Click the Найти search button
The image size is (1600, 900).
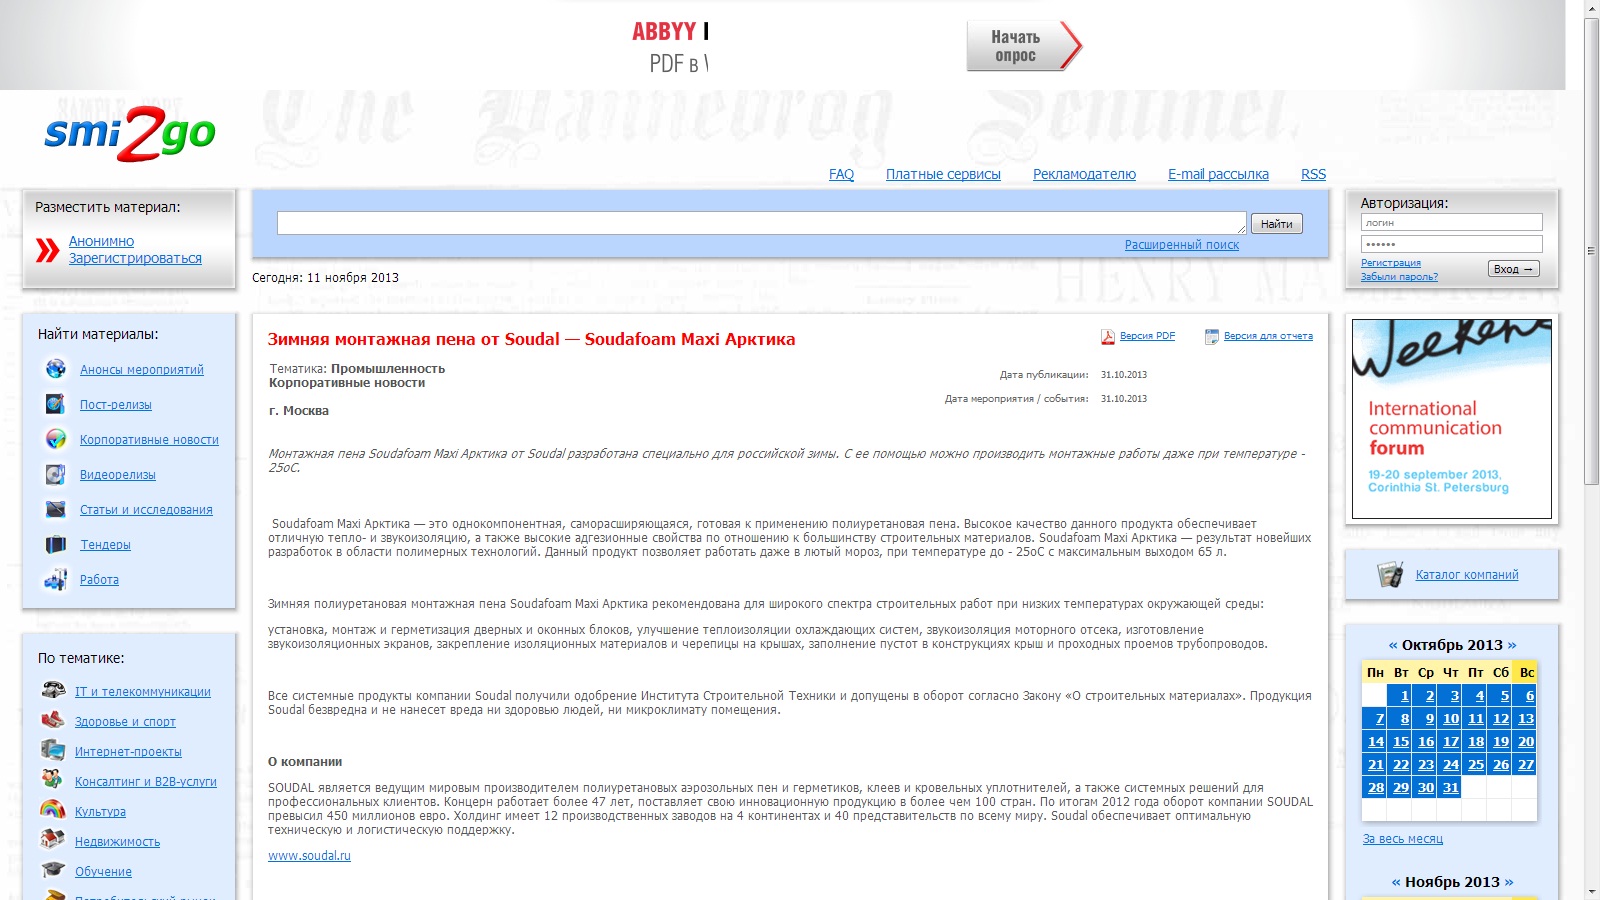1277,224
